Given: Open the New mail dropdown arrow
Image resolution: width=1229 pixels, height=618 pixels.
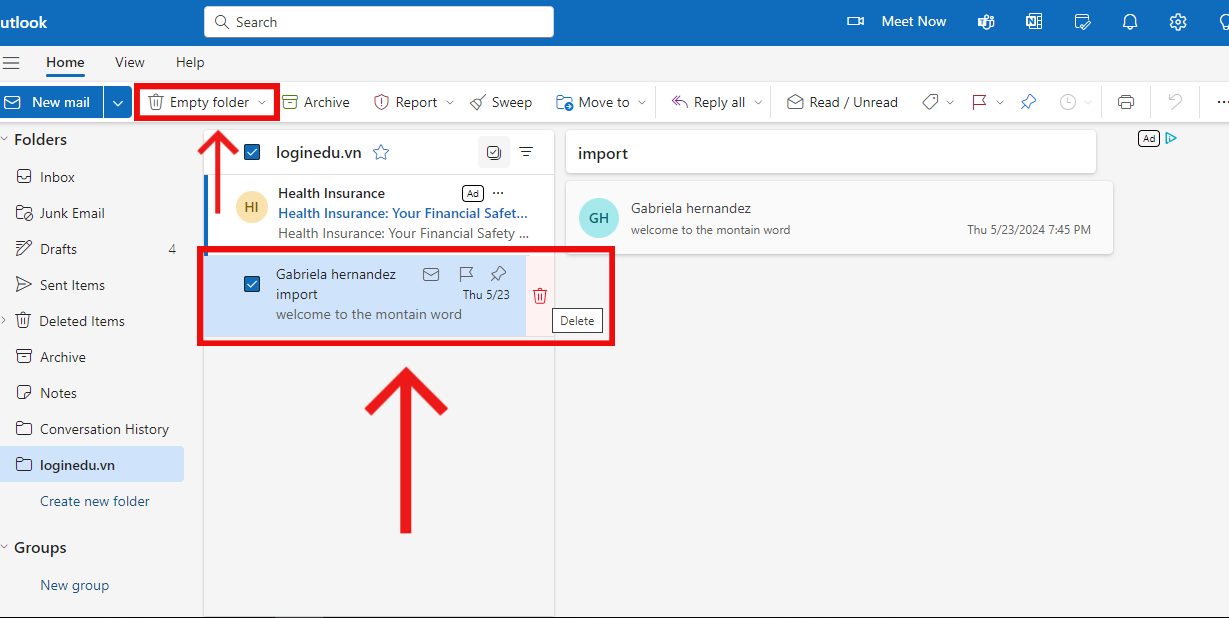Looking at the screenshot, I should click(118, 102).
